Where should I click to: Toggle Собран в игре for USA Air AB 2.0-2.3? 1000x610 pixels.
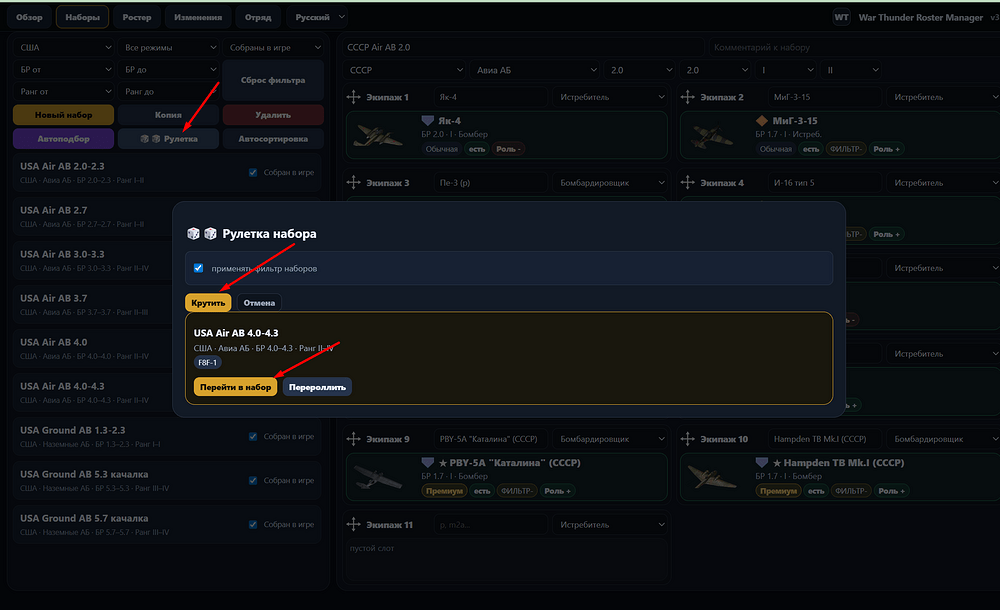253,172
